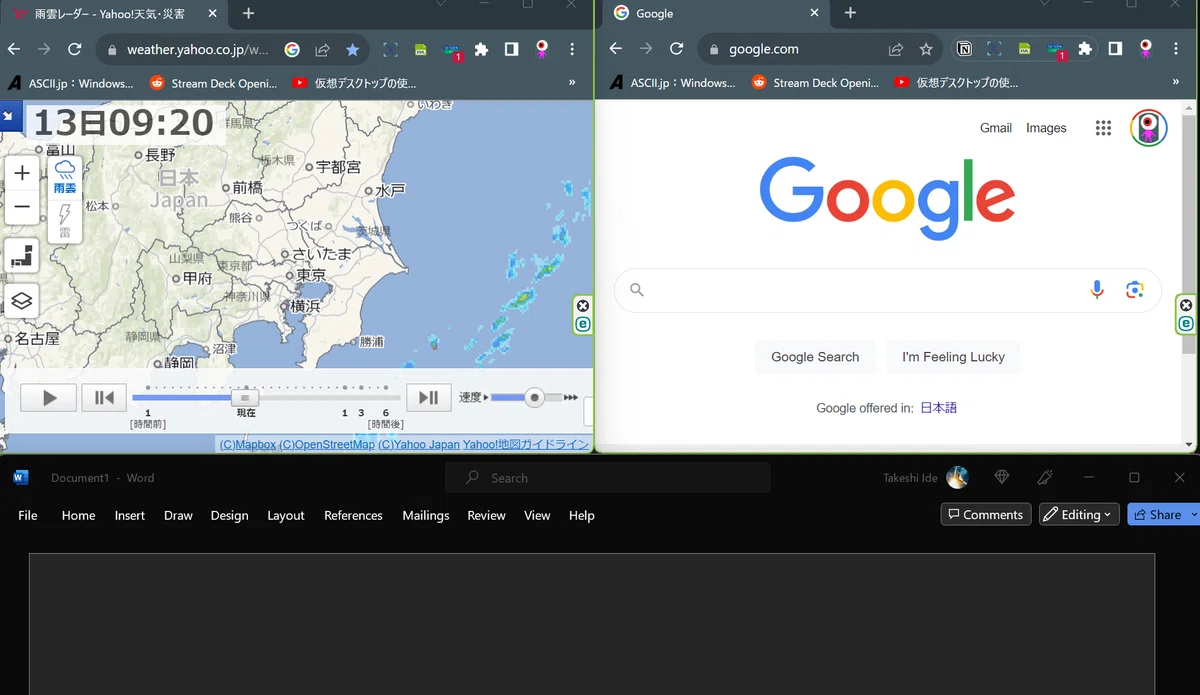Switch to the lightning (雷) radar mode
Screen dimensions: 1200x695
point(65,220)
